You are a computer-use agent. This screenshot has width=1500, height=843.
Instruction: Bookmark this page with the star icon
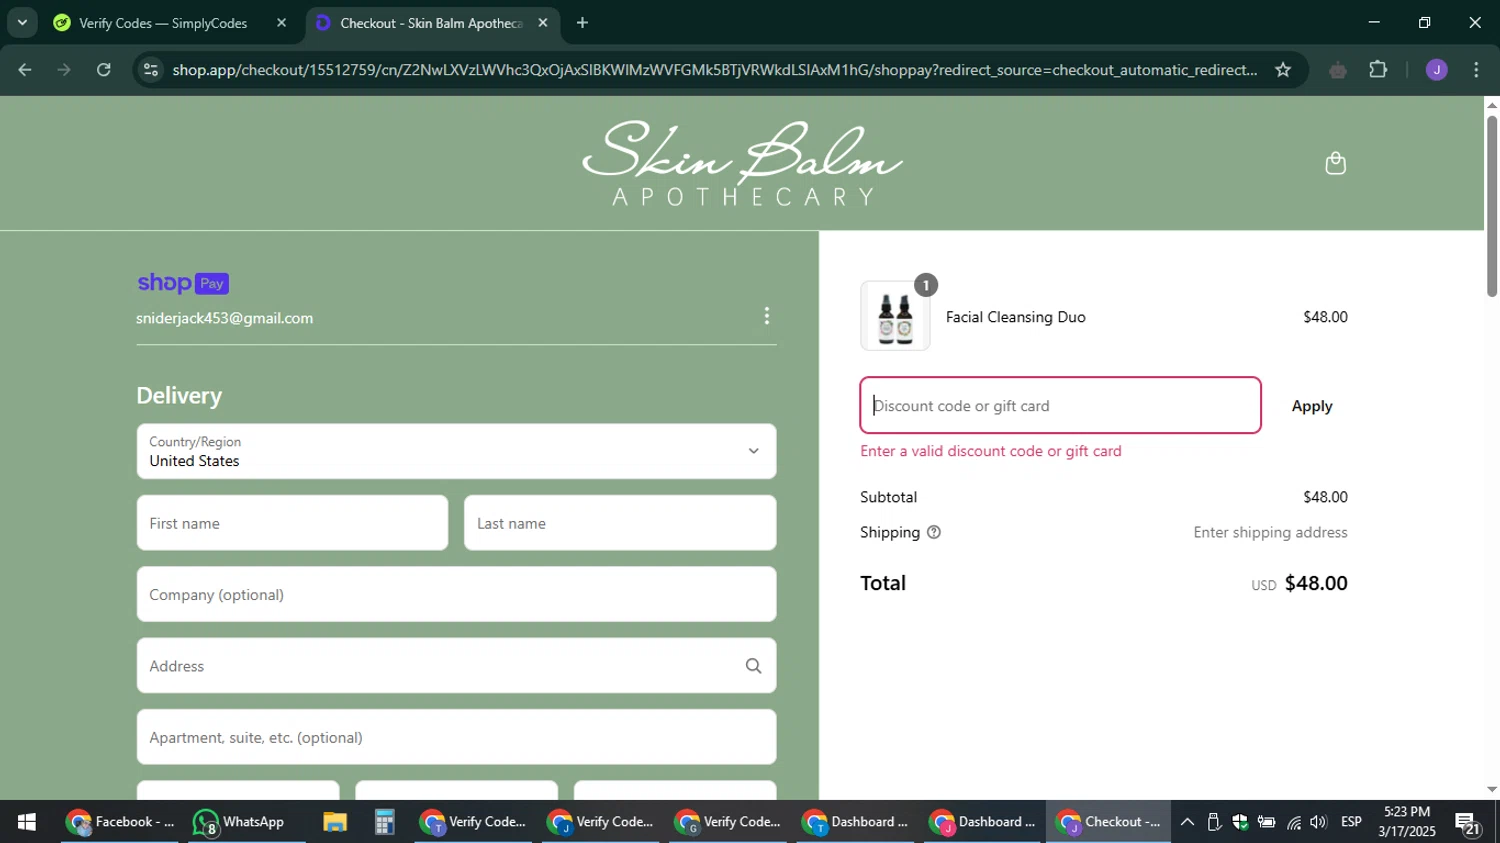[x=1283, y=70]
